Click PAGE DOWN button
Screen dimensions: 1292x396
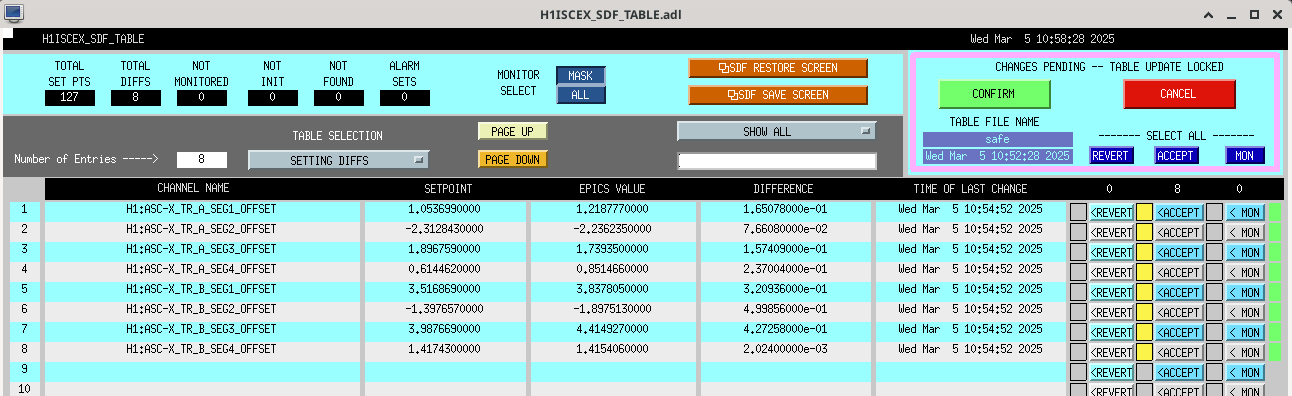tap(512, 159)
